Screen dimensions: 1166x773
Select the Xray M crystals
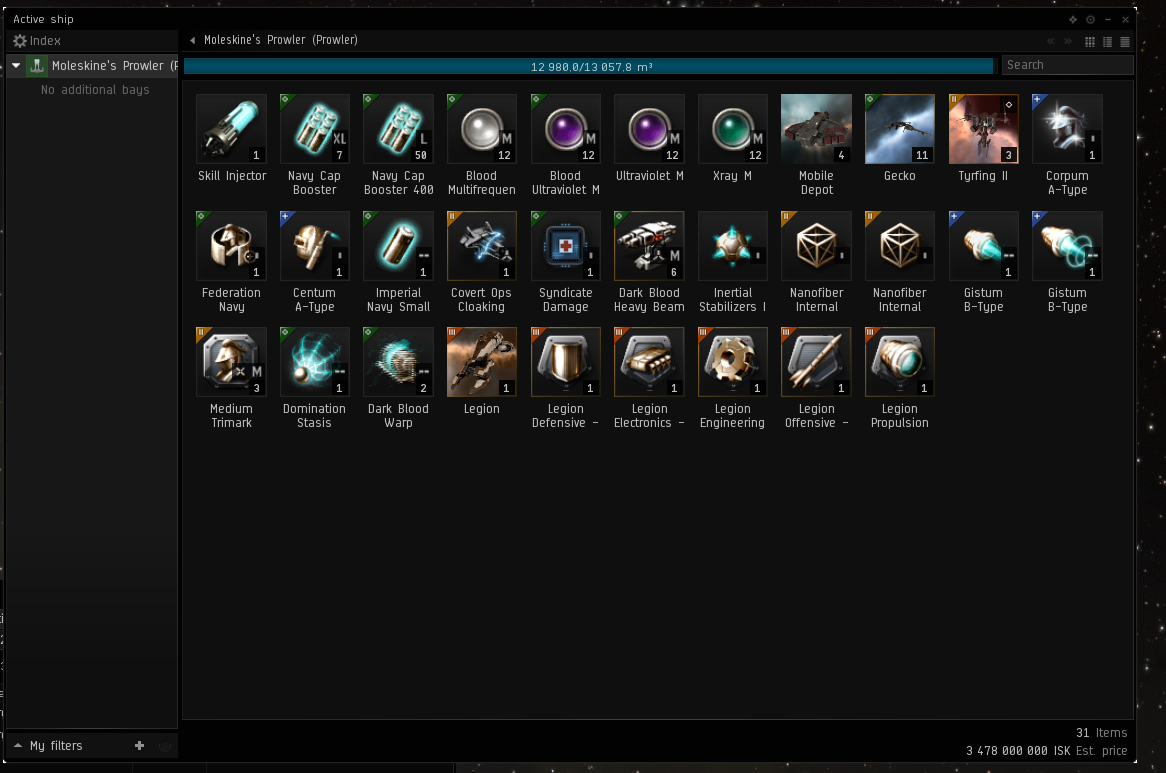732,129
